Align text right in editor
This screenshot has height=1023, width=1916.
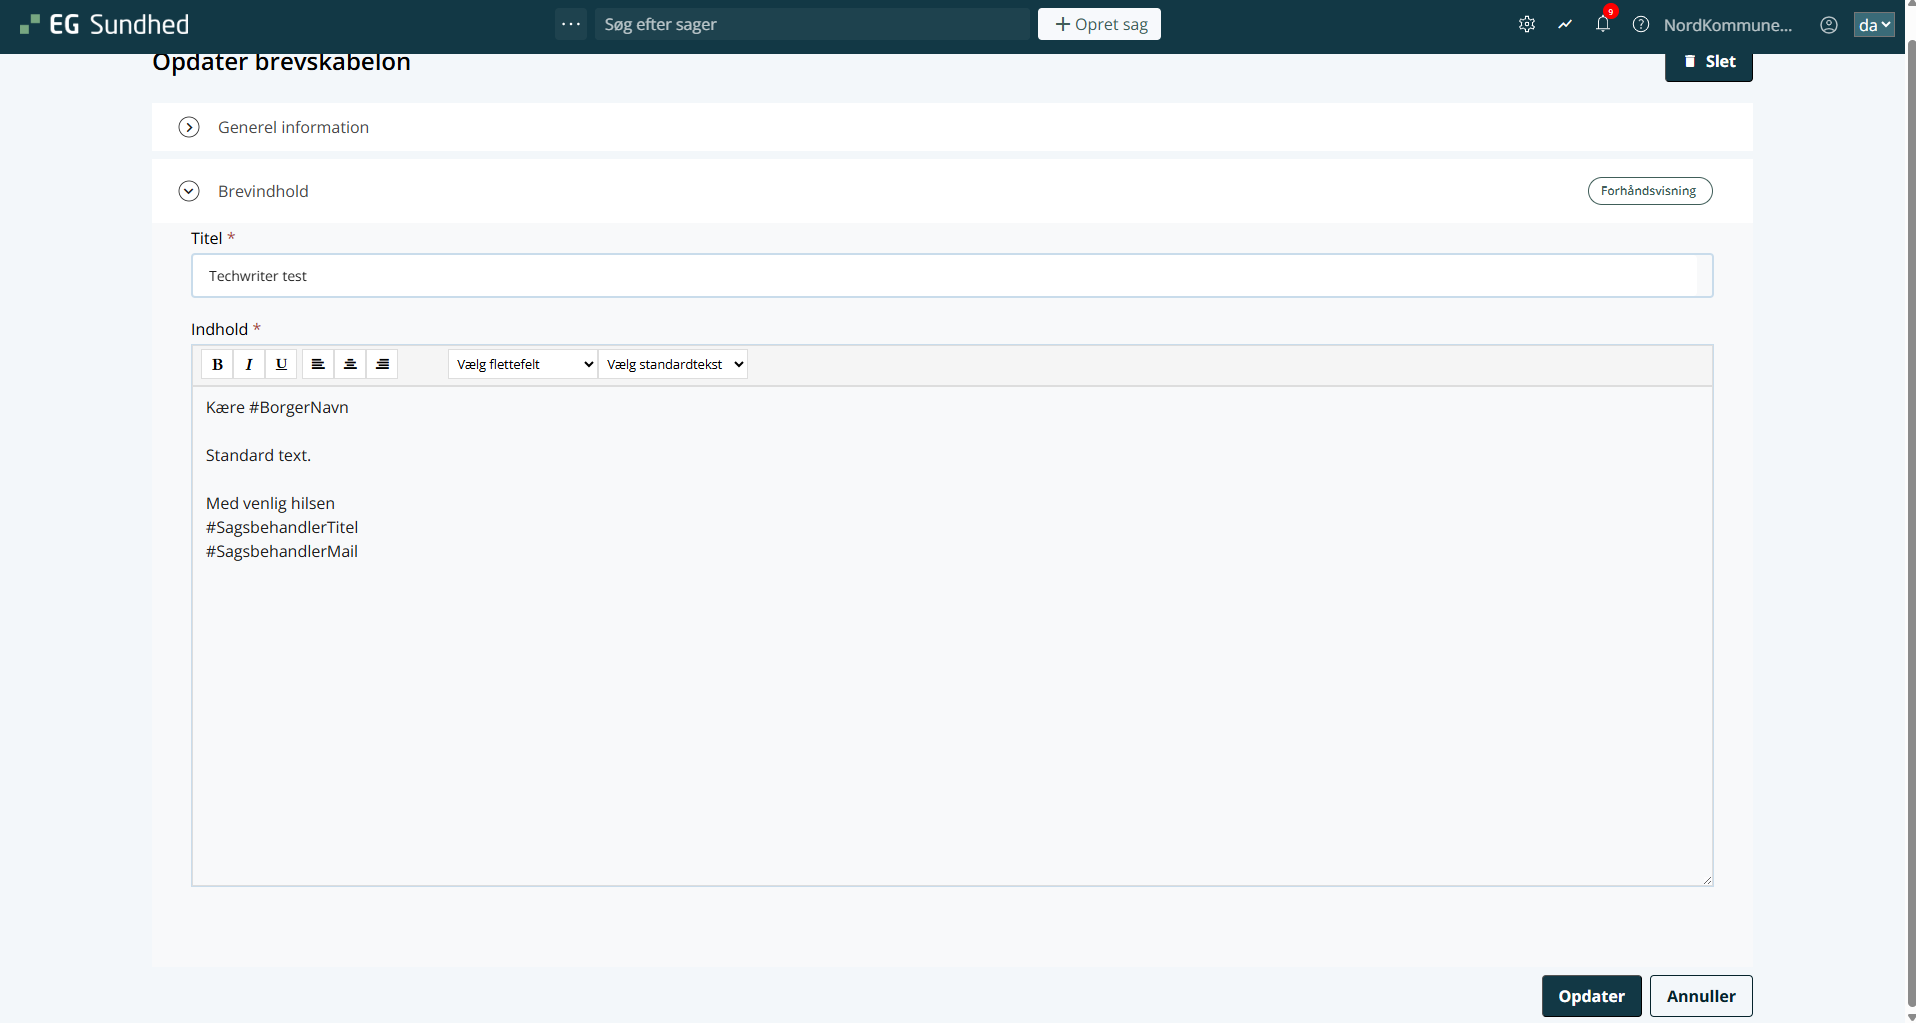pyautogui.click(x=382, y=364)
